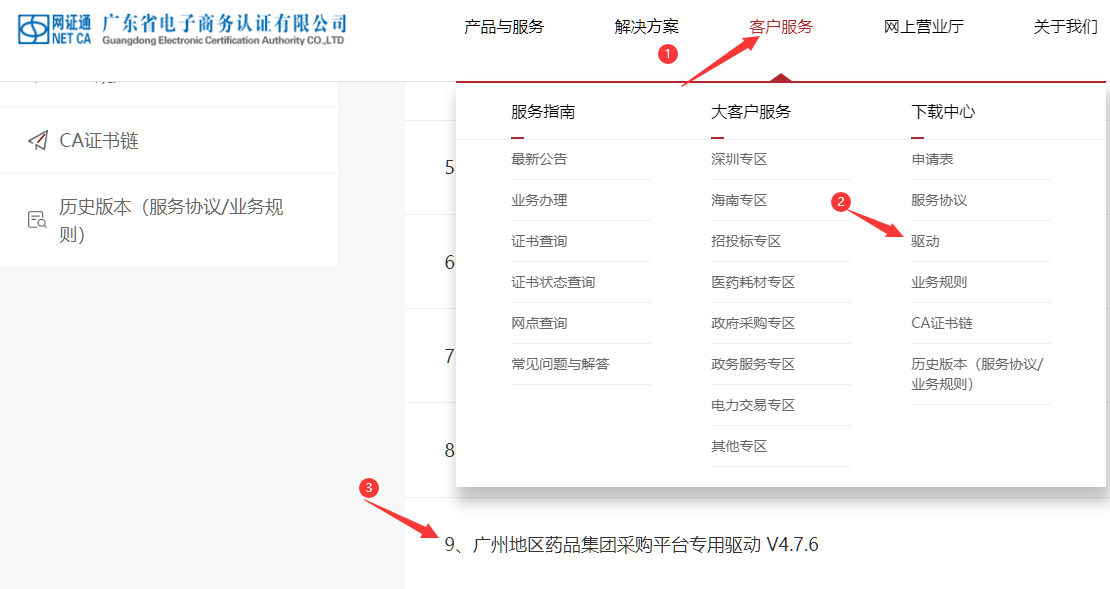The height and width of the screenshot is (589, 1110).
Task: Select CA证书链 in the left sidebar
Action: tap(98, 140)
